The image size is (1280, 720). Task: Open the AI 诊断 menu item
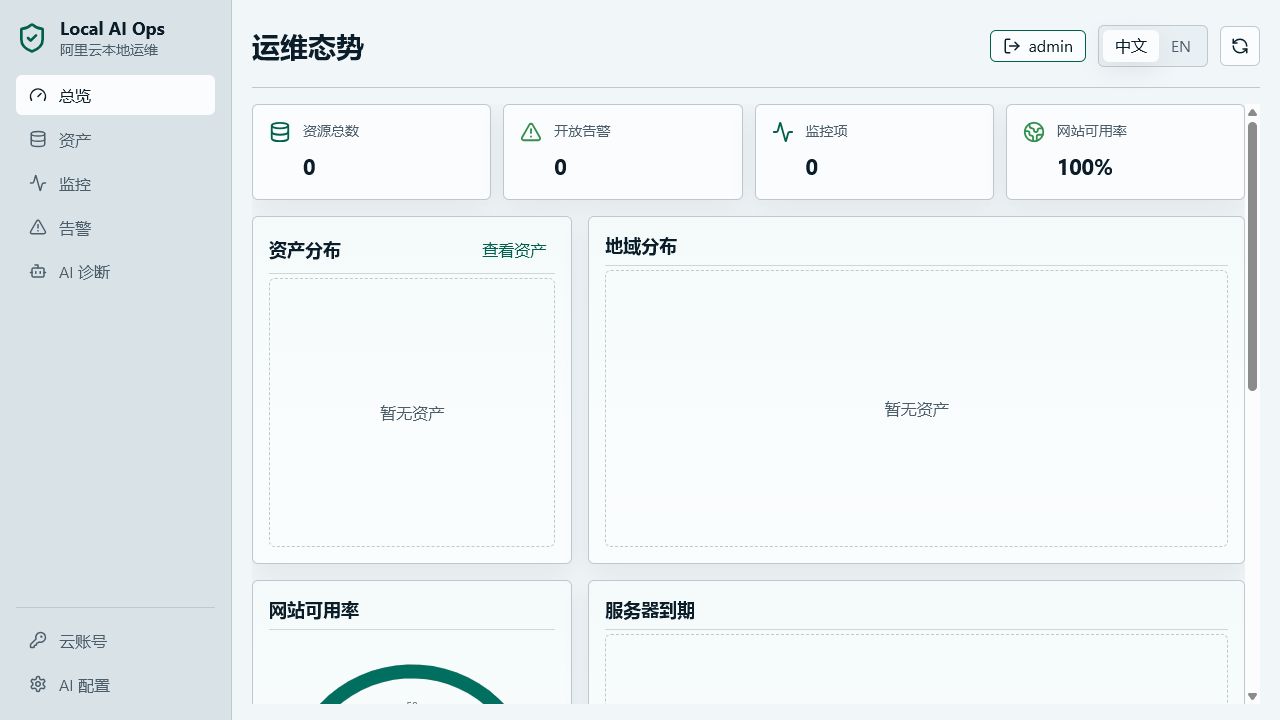click(x=115, y=272)
